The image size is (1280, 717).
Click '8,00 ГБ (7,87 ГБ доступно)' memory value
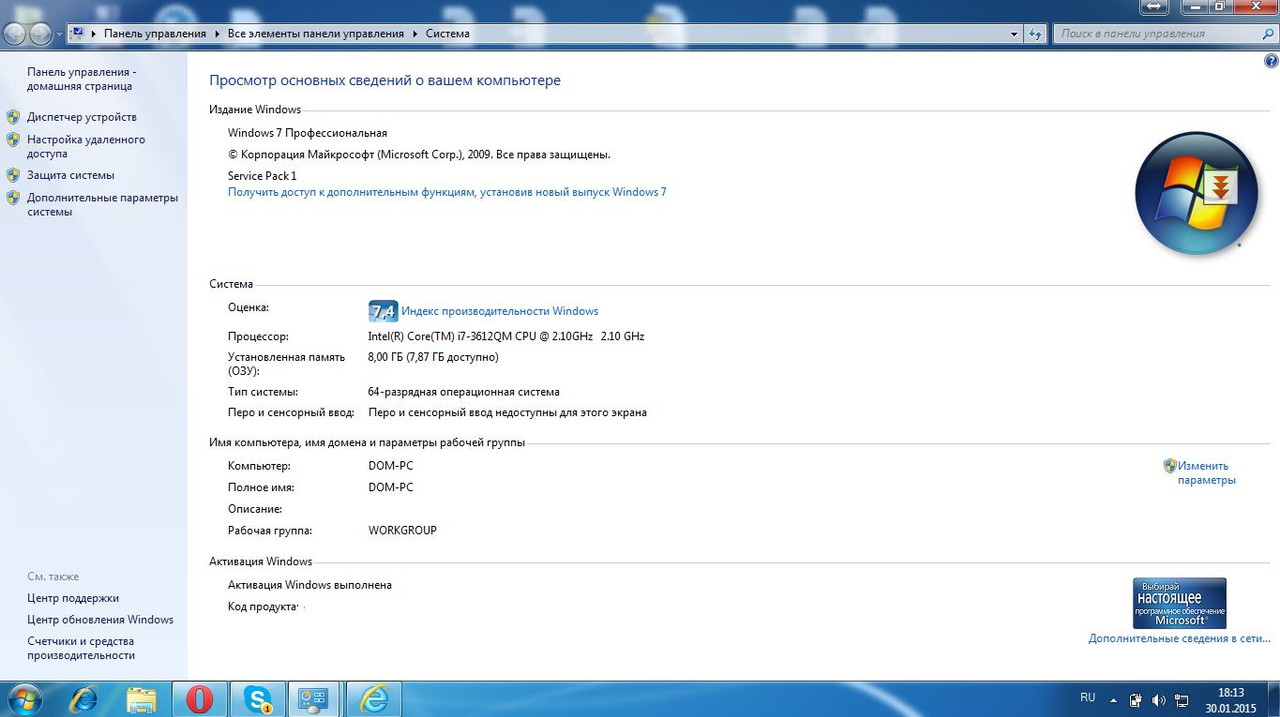[x=433, y=357]
